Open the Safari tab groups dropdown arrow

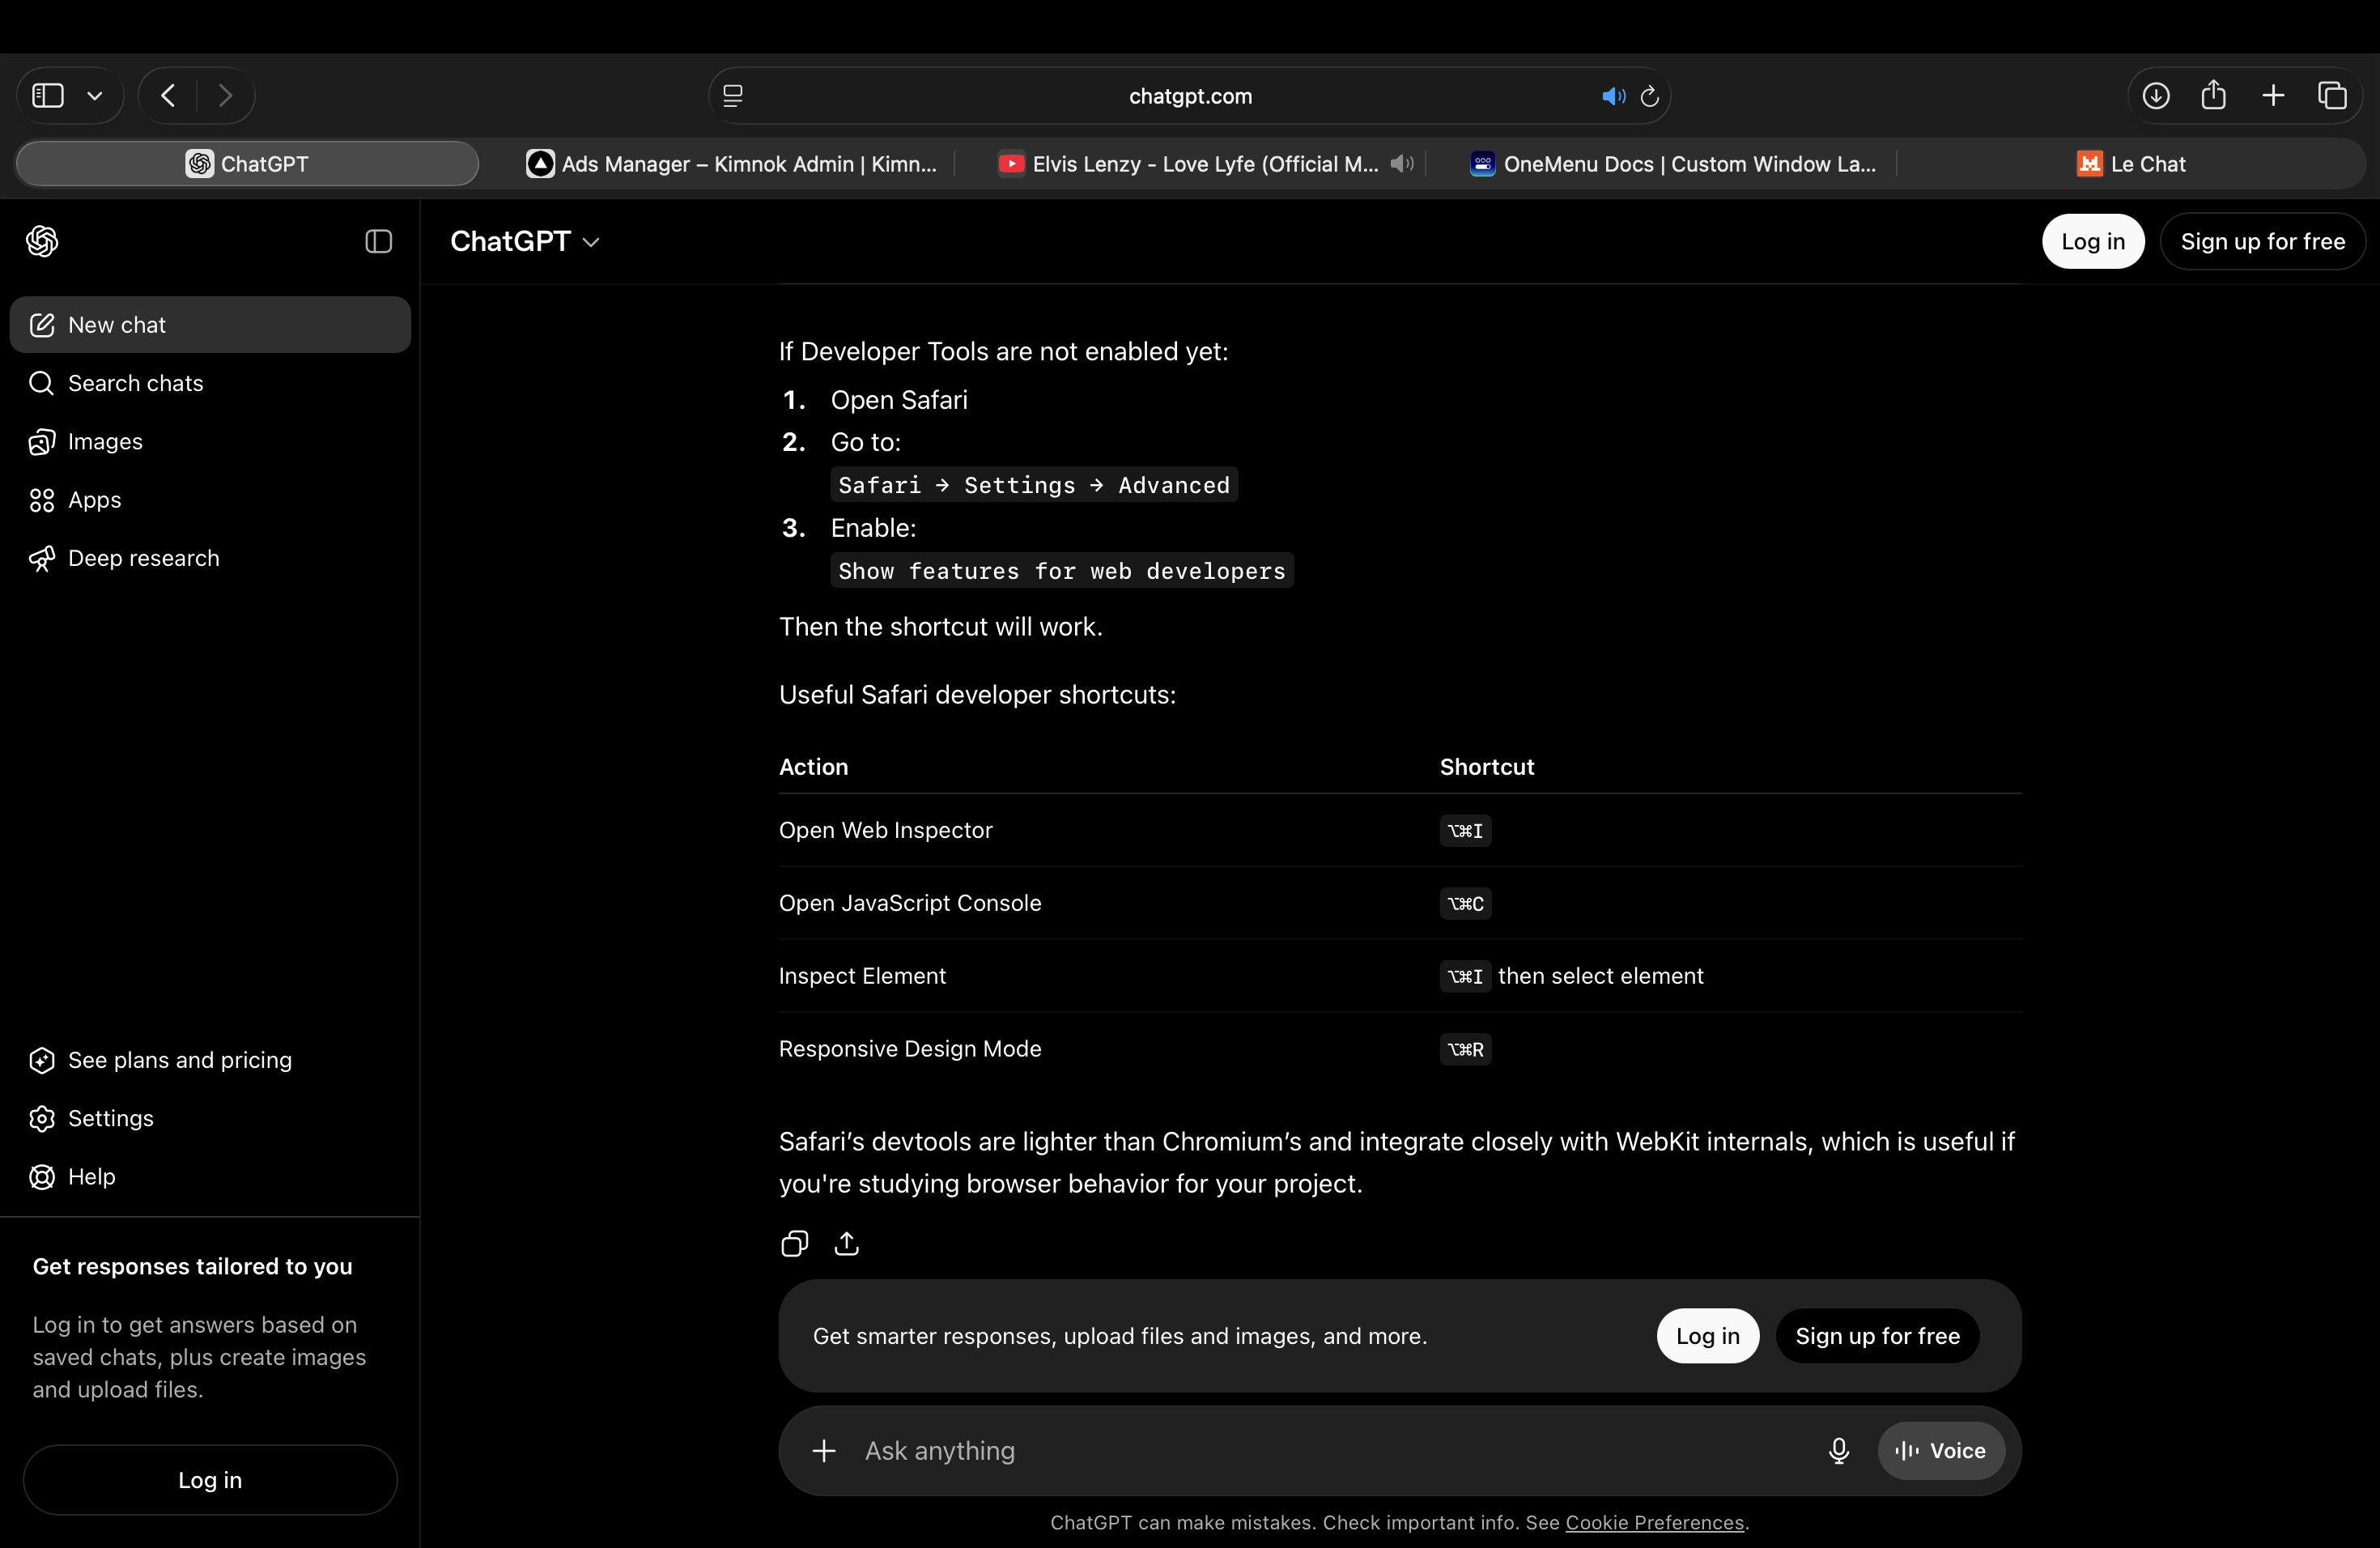pyautogui.click(x=95, y=96)
